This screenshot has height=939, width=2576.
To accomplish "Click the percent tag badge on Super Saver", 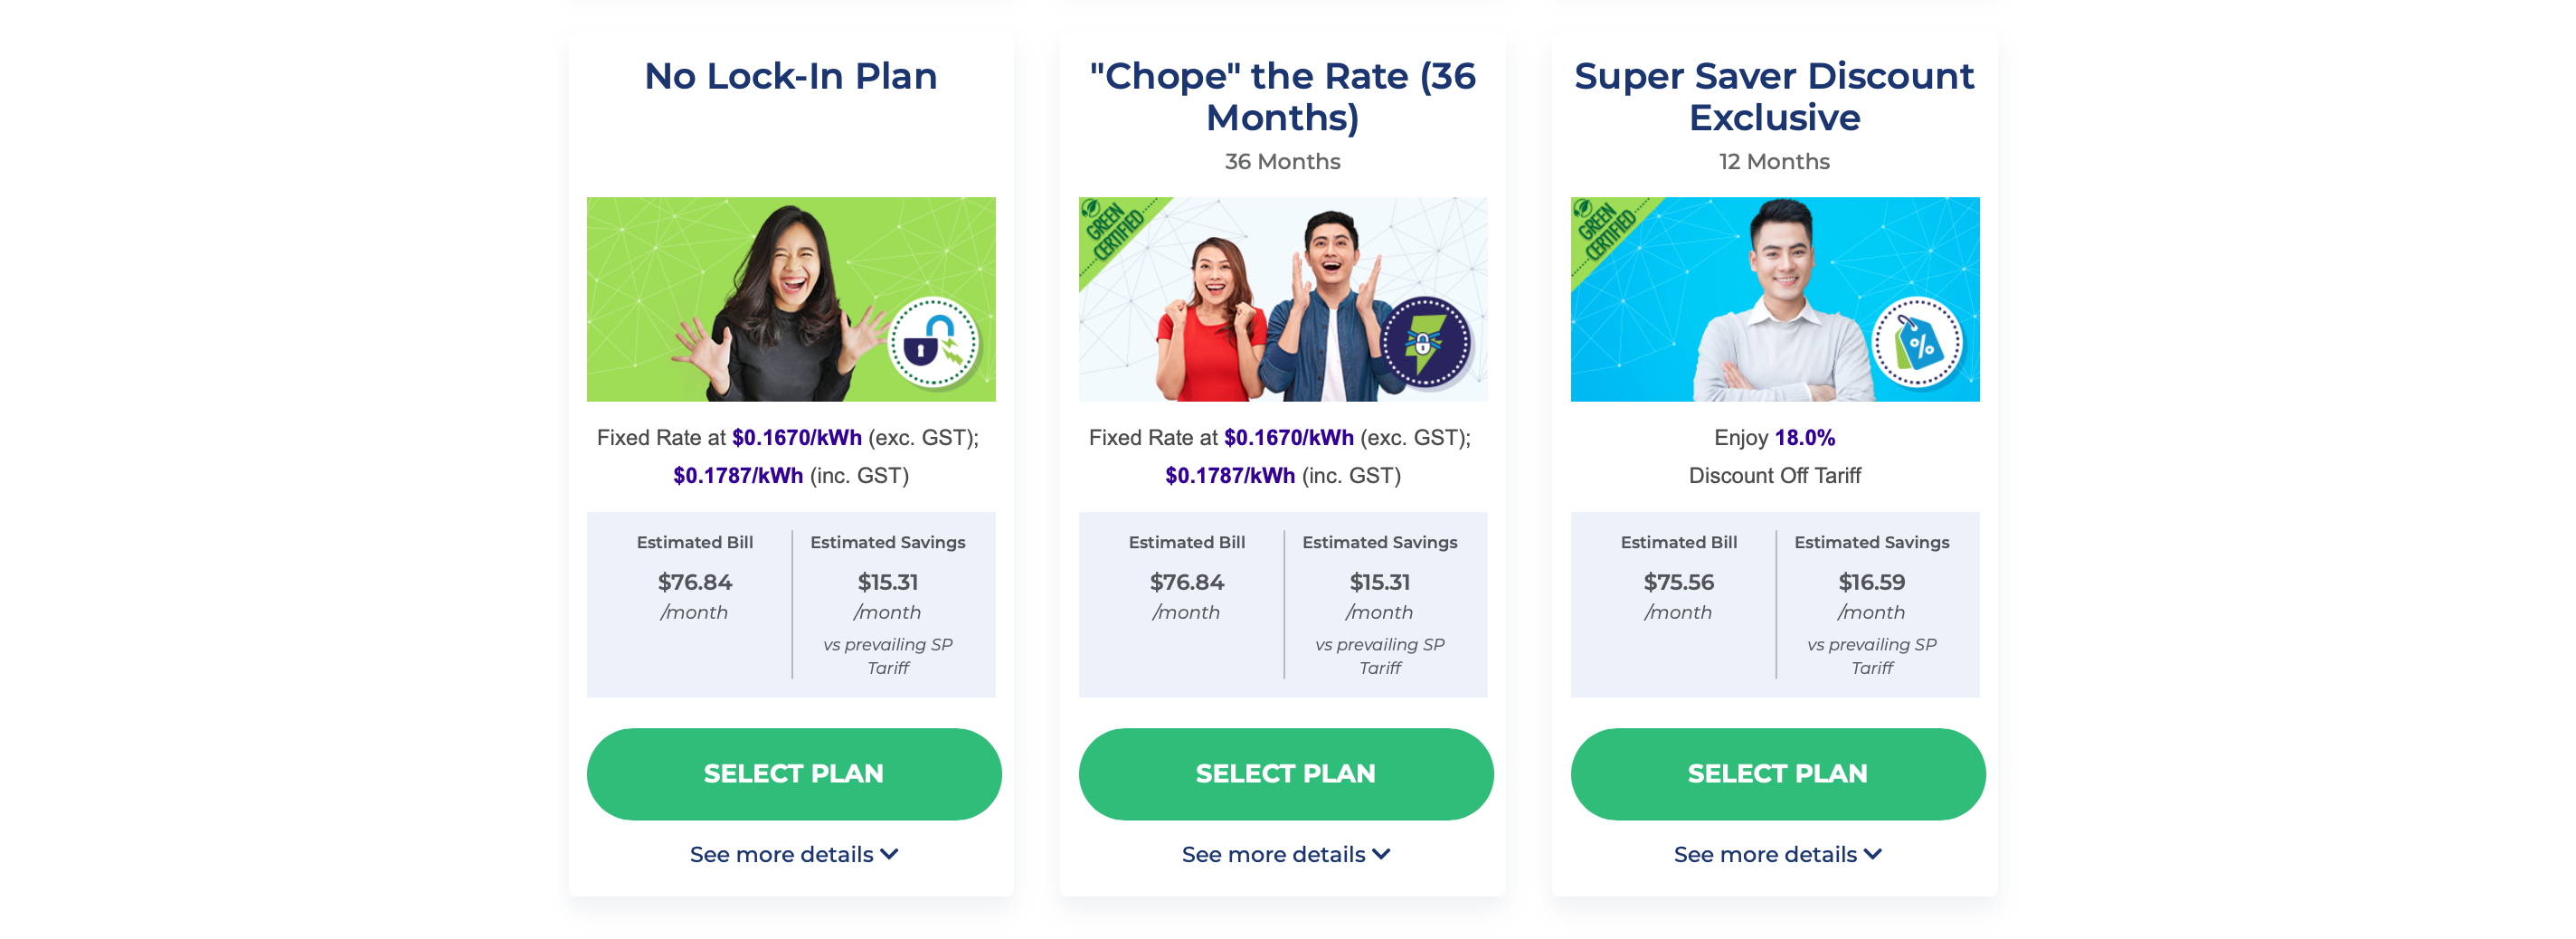I will 1918,342.
